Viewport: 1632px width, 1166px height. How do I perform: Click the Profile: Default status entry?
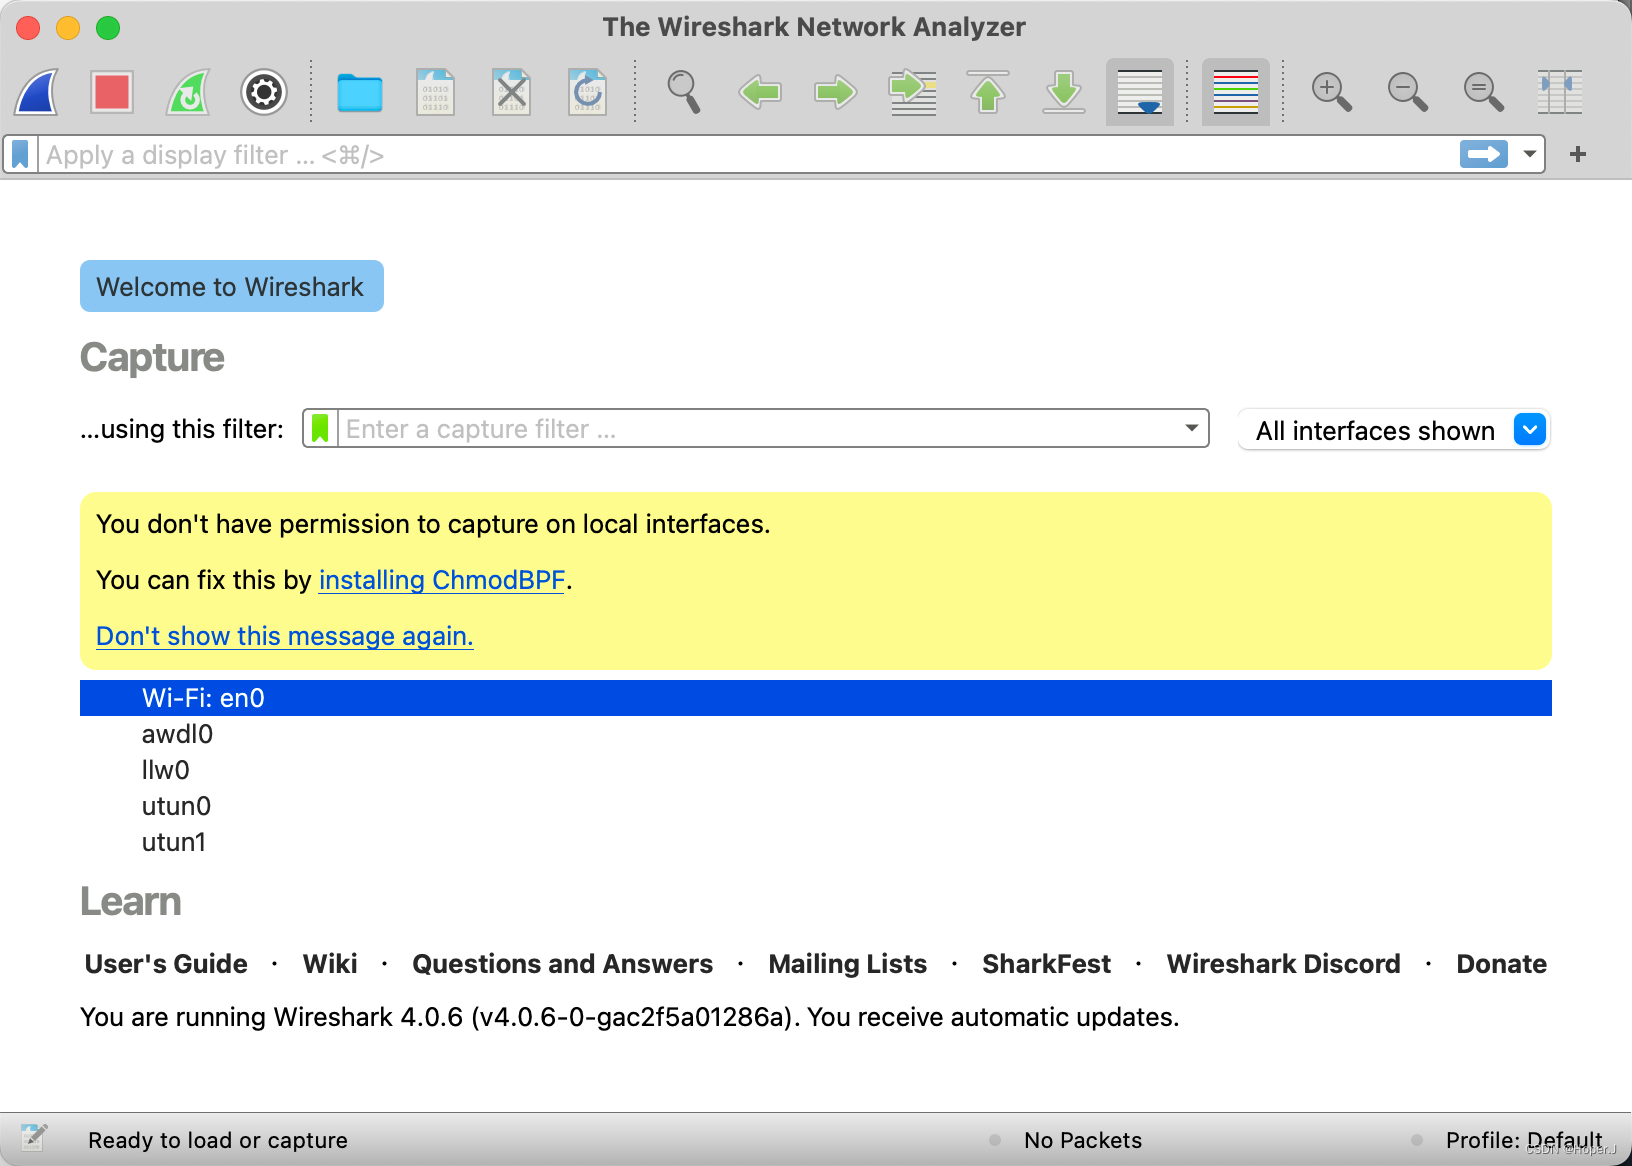point(1524,1140)
